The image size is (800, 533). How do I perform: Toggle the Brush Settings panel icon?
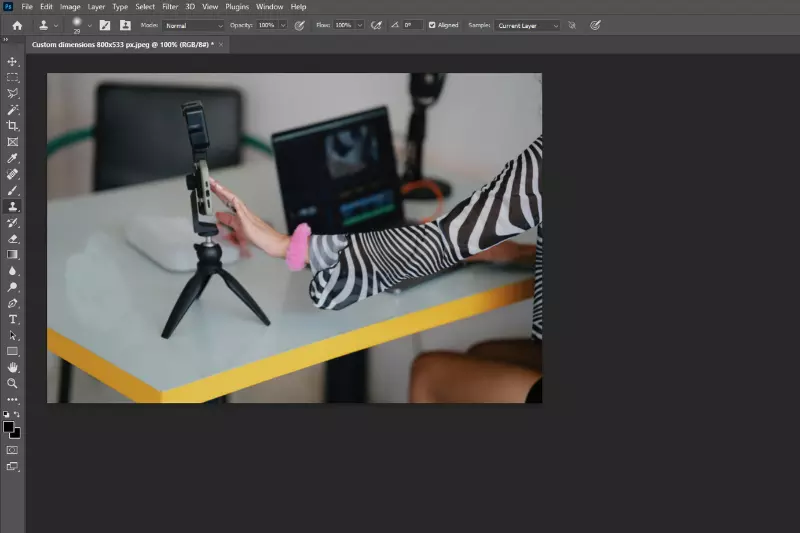coord(105,26)
